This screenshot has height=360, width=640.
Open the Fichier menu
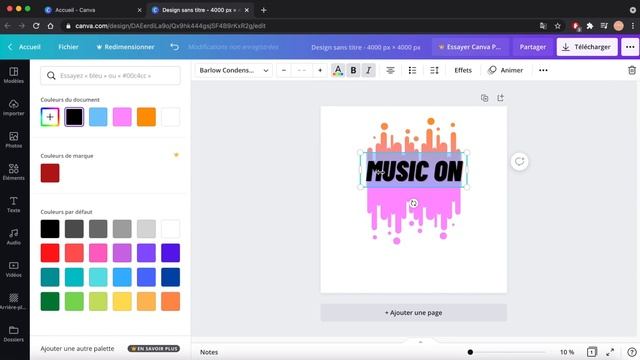tap(68, 47)
